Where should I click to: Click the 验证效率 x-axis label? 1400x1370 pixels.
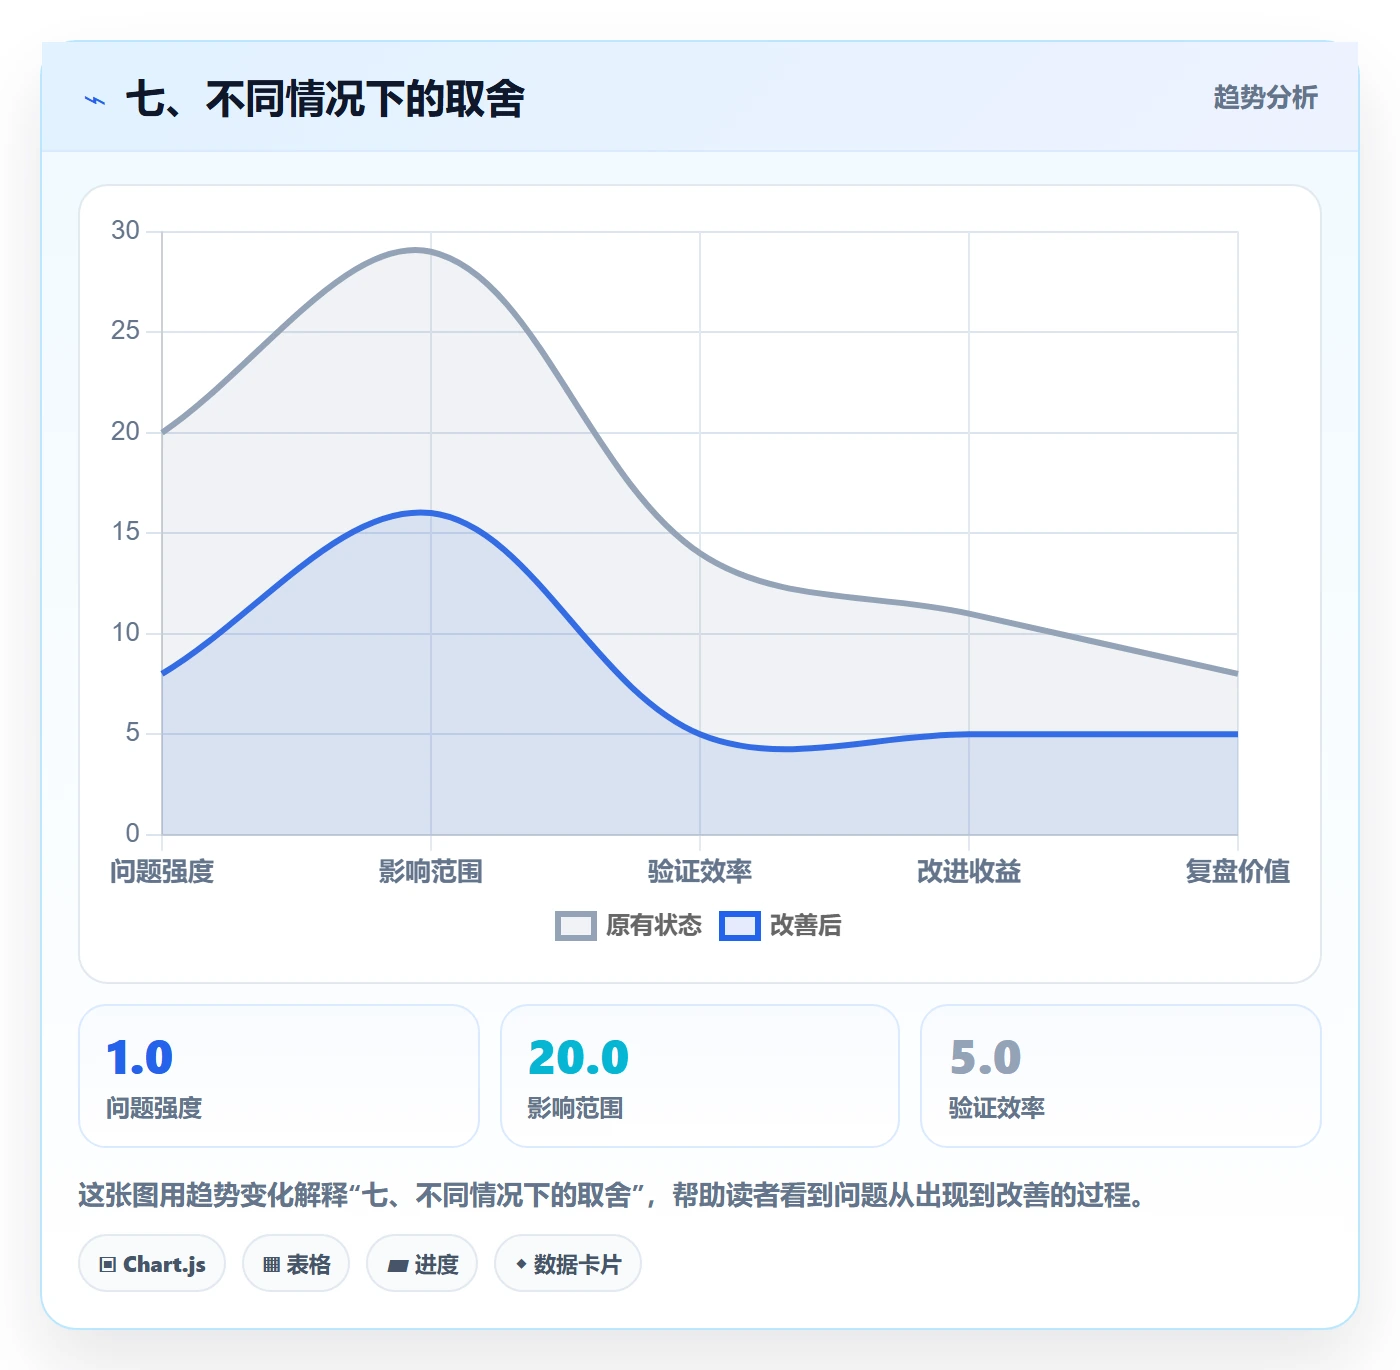pos(700,872)
